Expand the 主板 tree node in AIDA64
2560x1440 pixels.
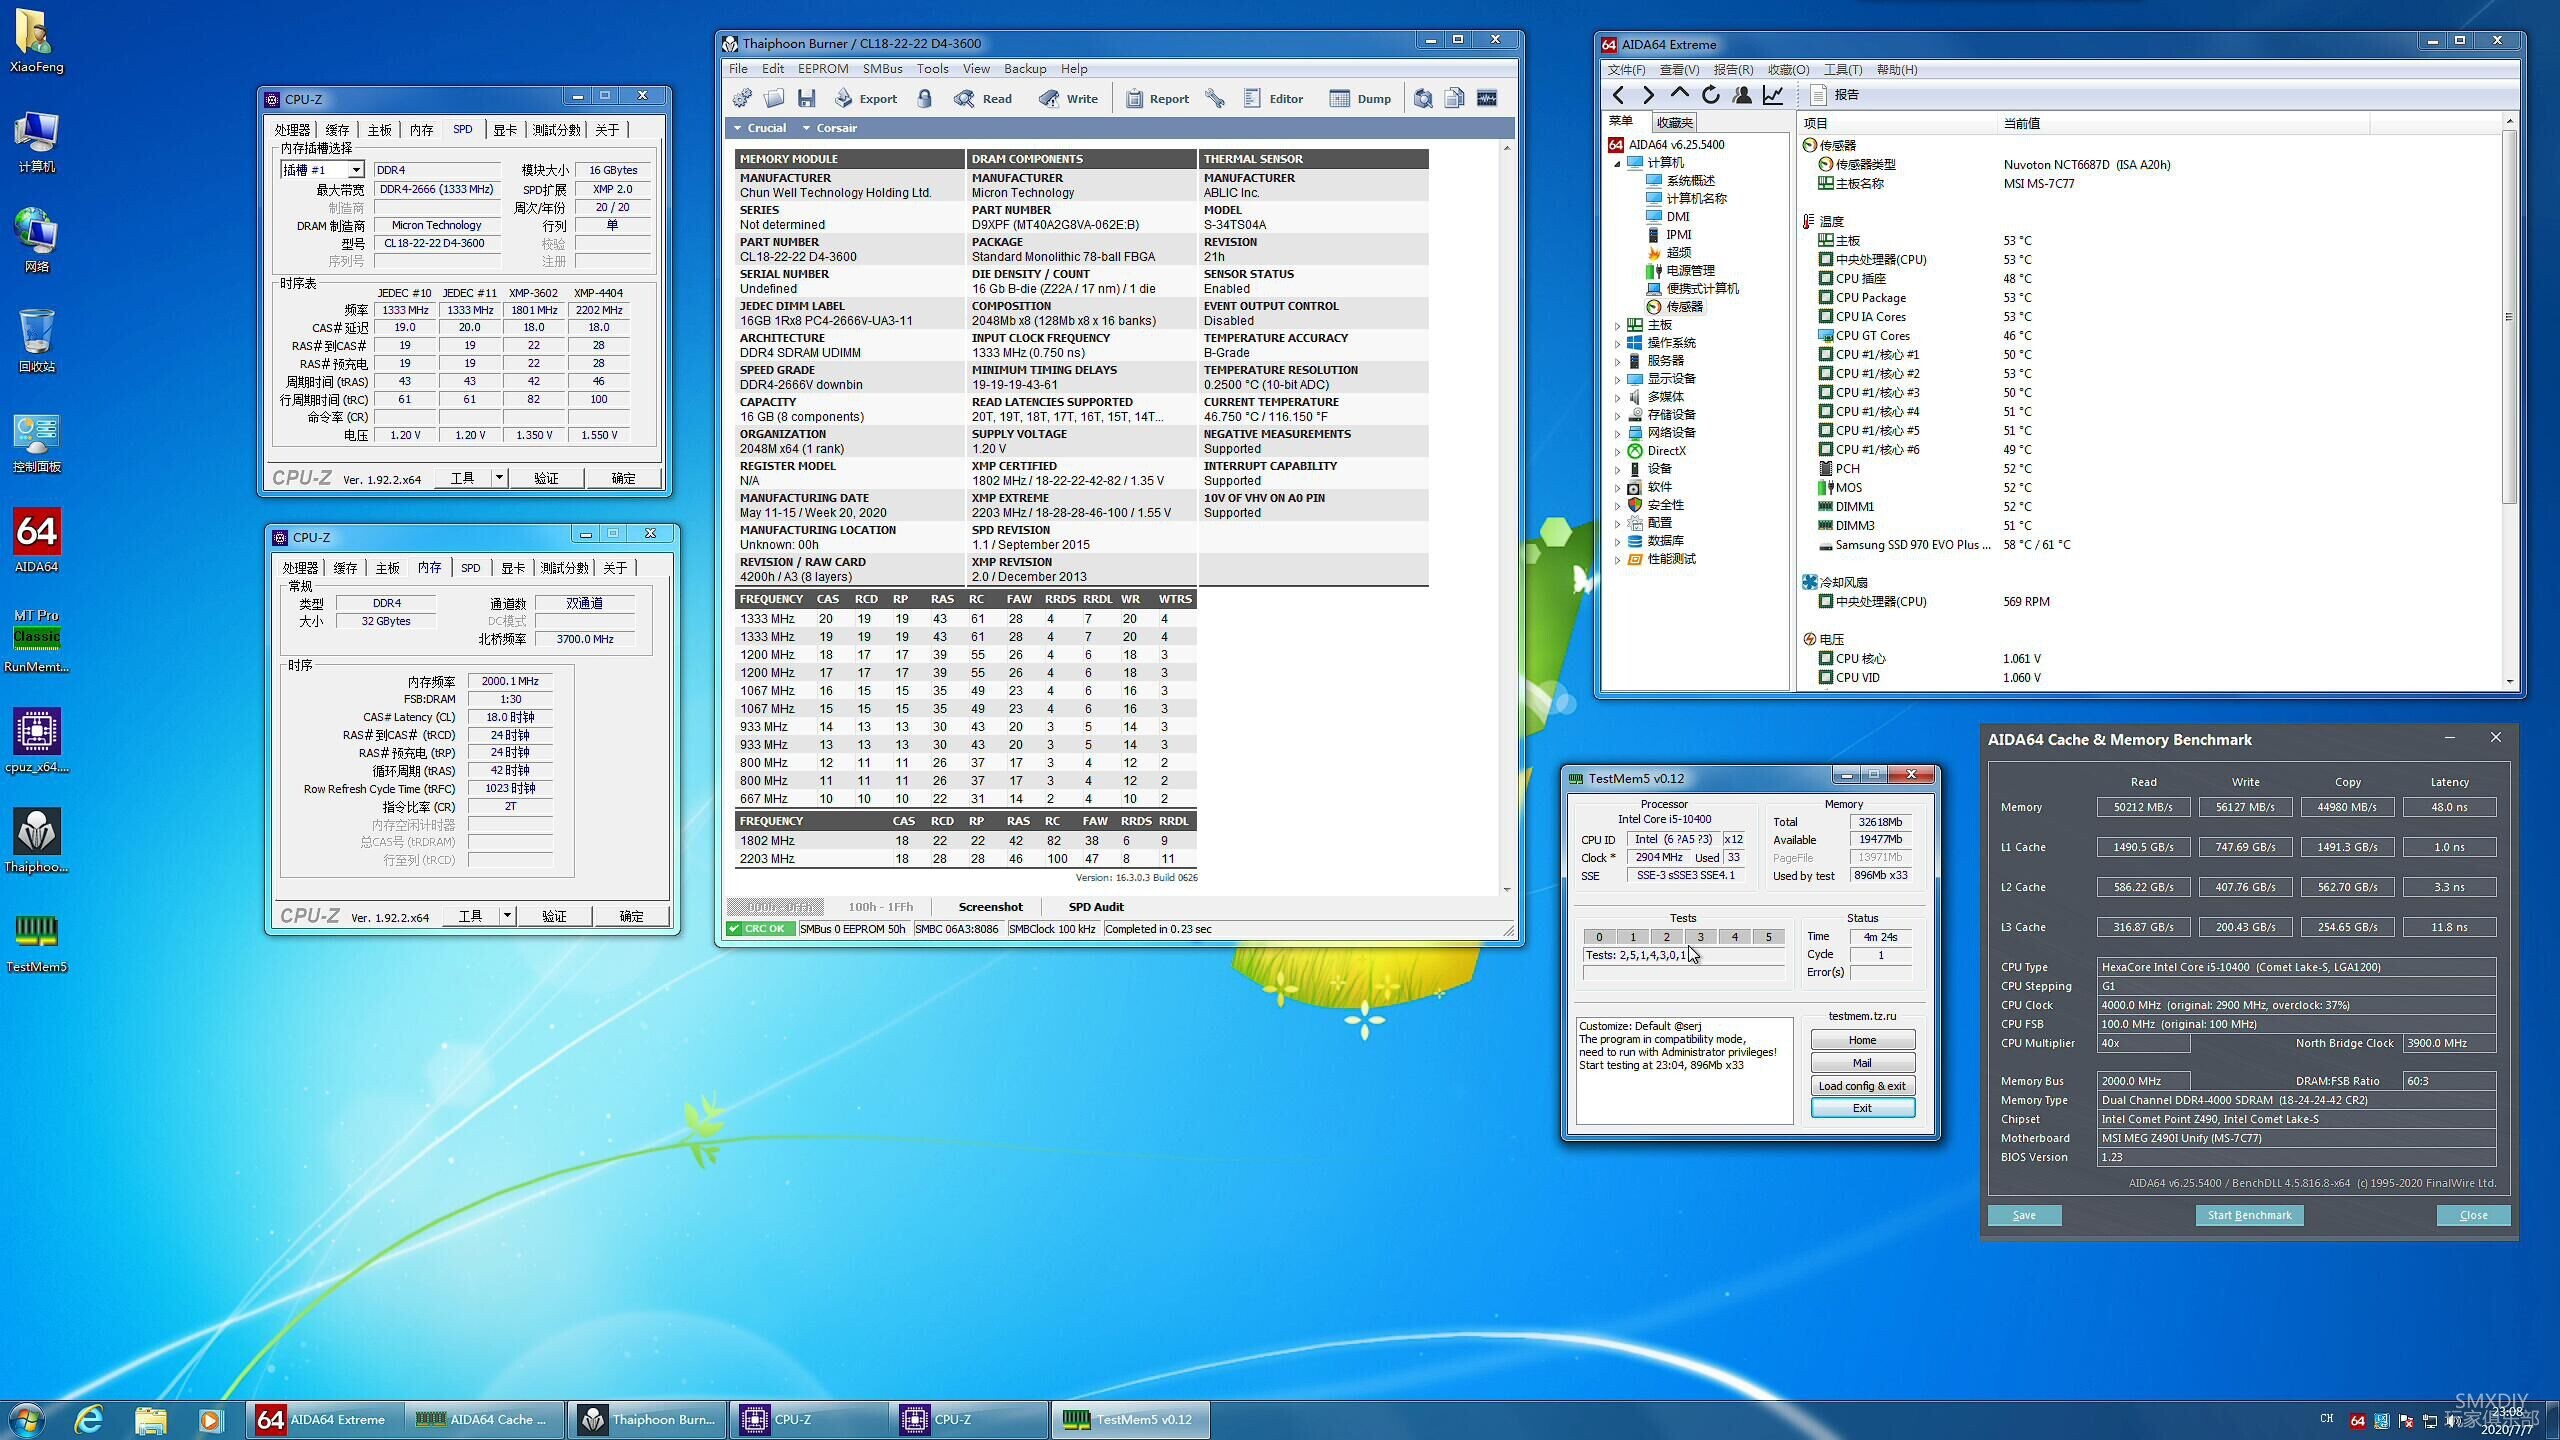[1618, 325]
